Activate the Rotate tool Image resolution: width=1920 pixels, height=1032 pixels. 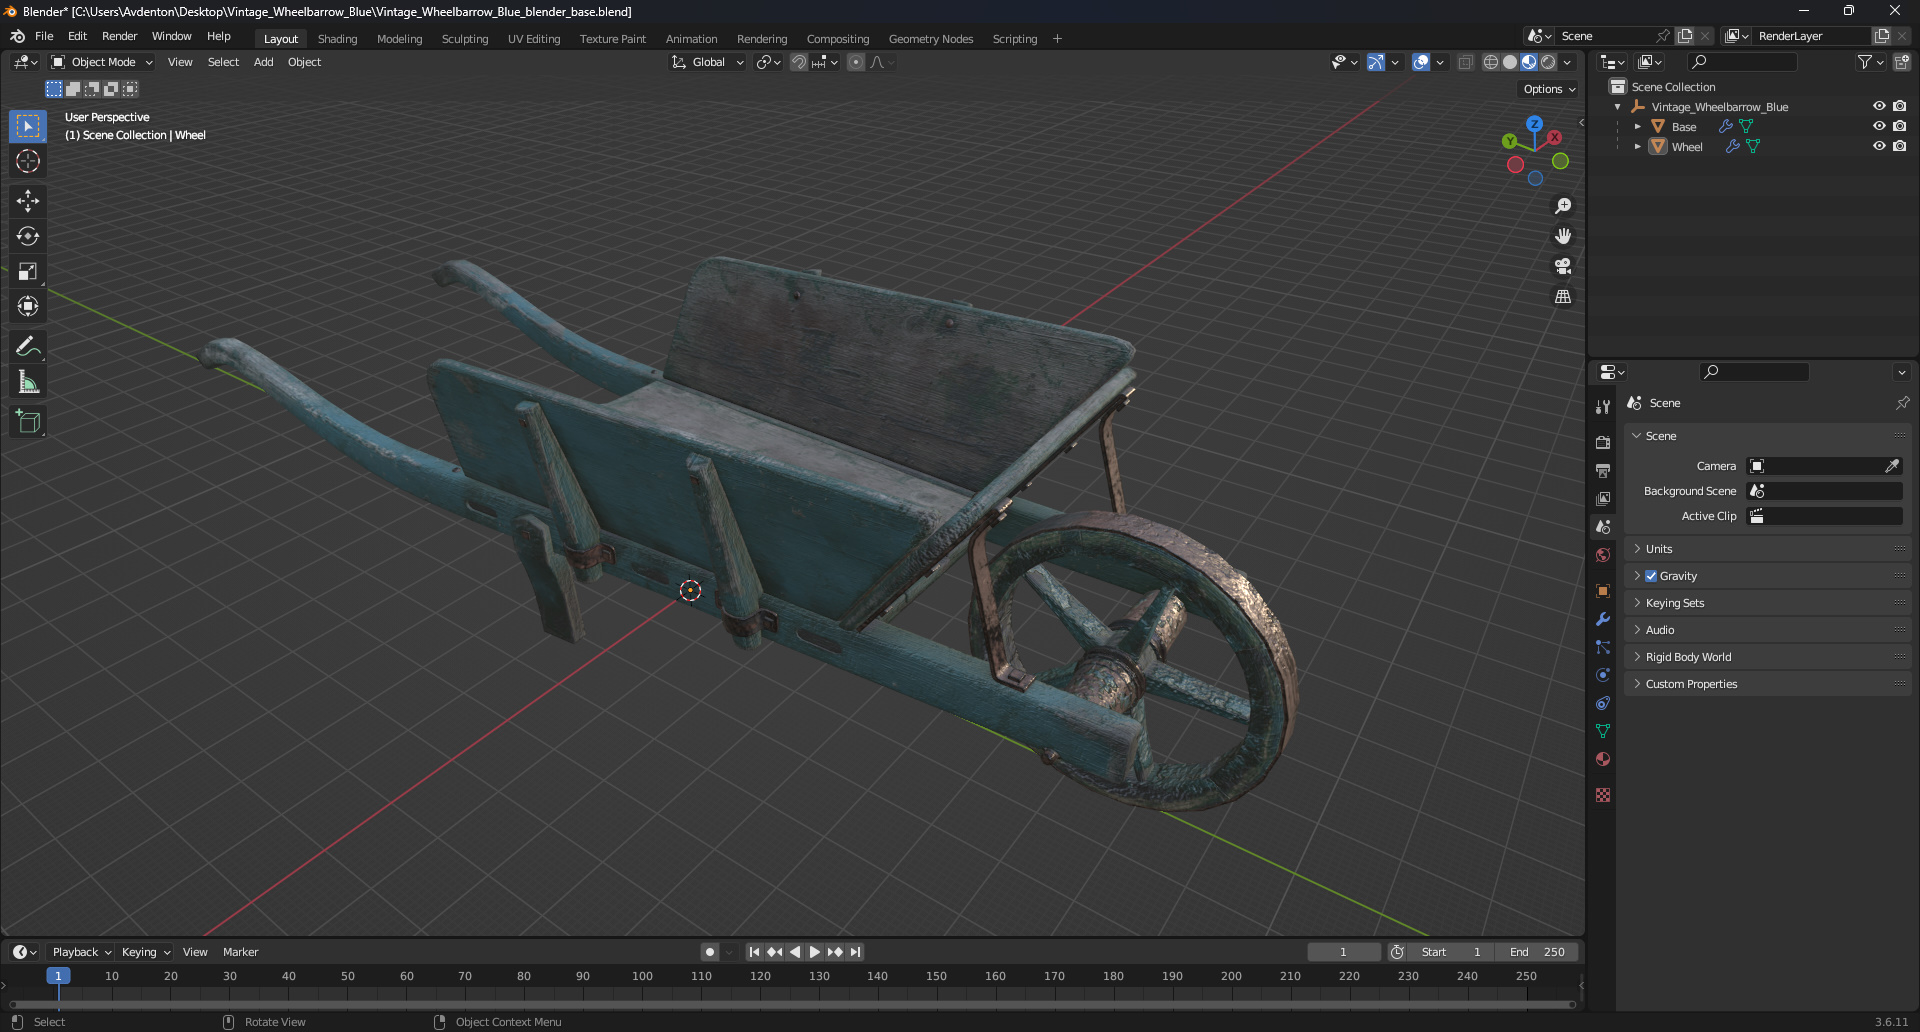28,236
